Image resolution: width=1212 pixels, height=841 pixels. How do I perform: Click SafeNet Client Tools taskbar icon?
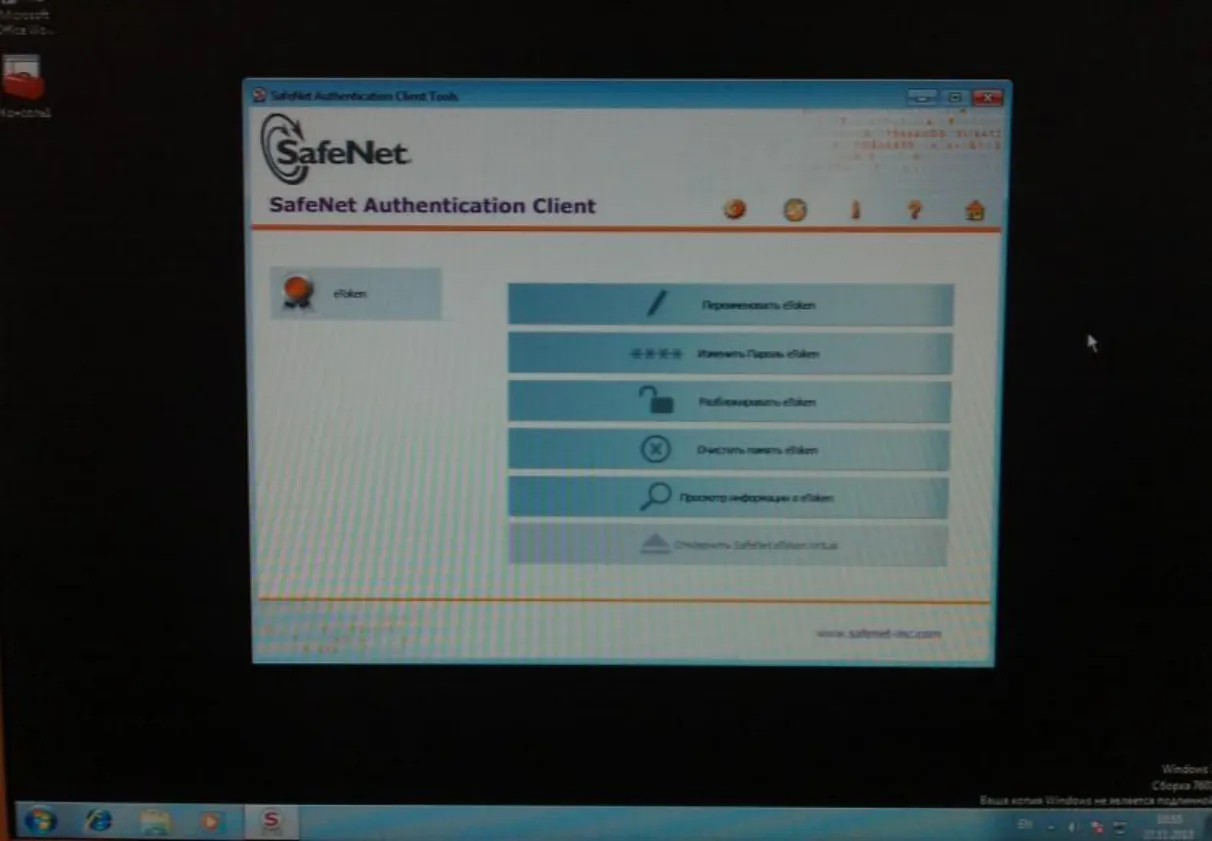pos(270,822)
